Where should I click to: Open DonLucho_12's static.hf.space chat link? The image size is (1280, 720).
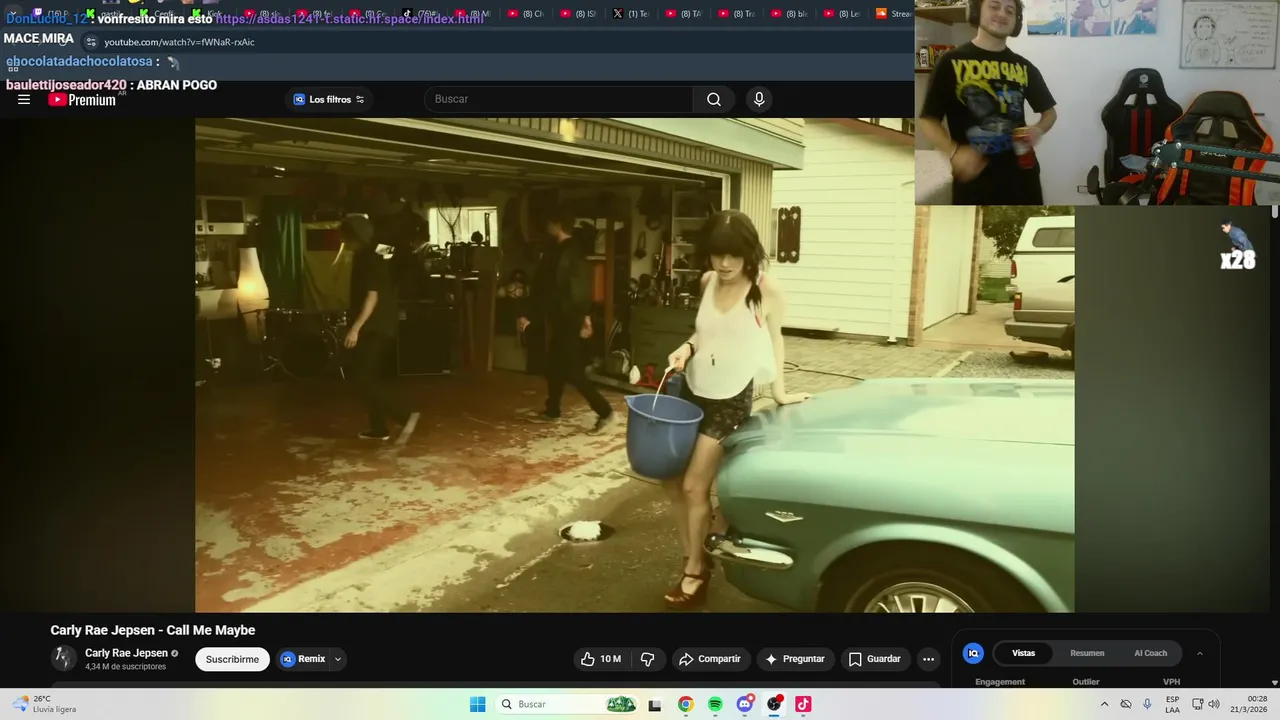[x=350, y=18]
